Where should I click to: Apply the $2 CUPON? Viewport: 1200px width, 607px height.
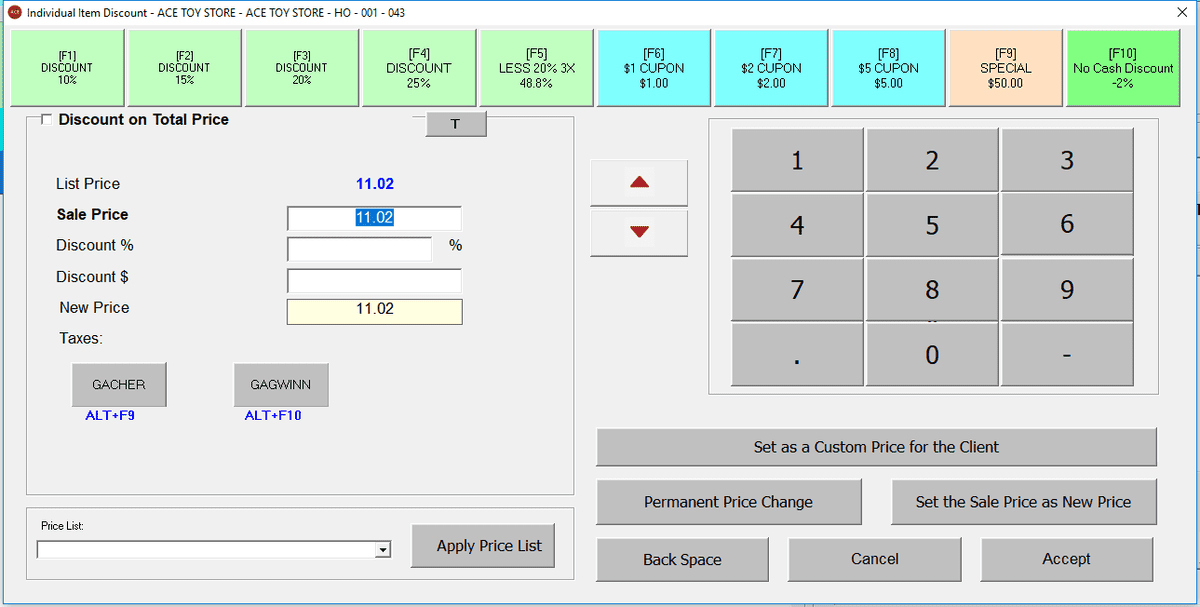pyautogui.click(x=771, y=68)
